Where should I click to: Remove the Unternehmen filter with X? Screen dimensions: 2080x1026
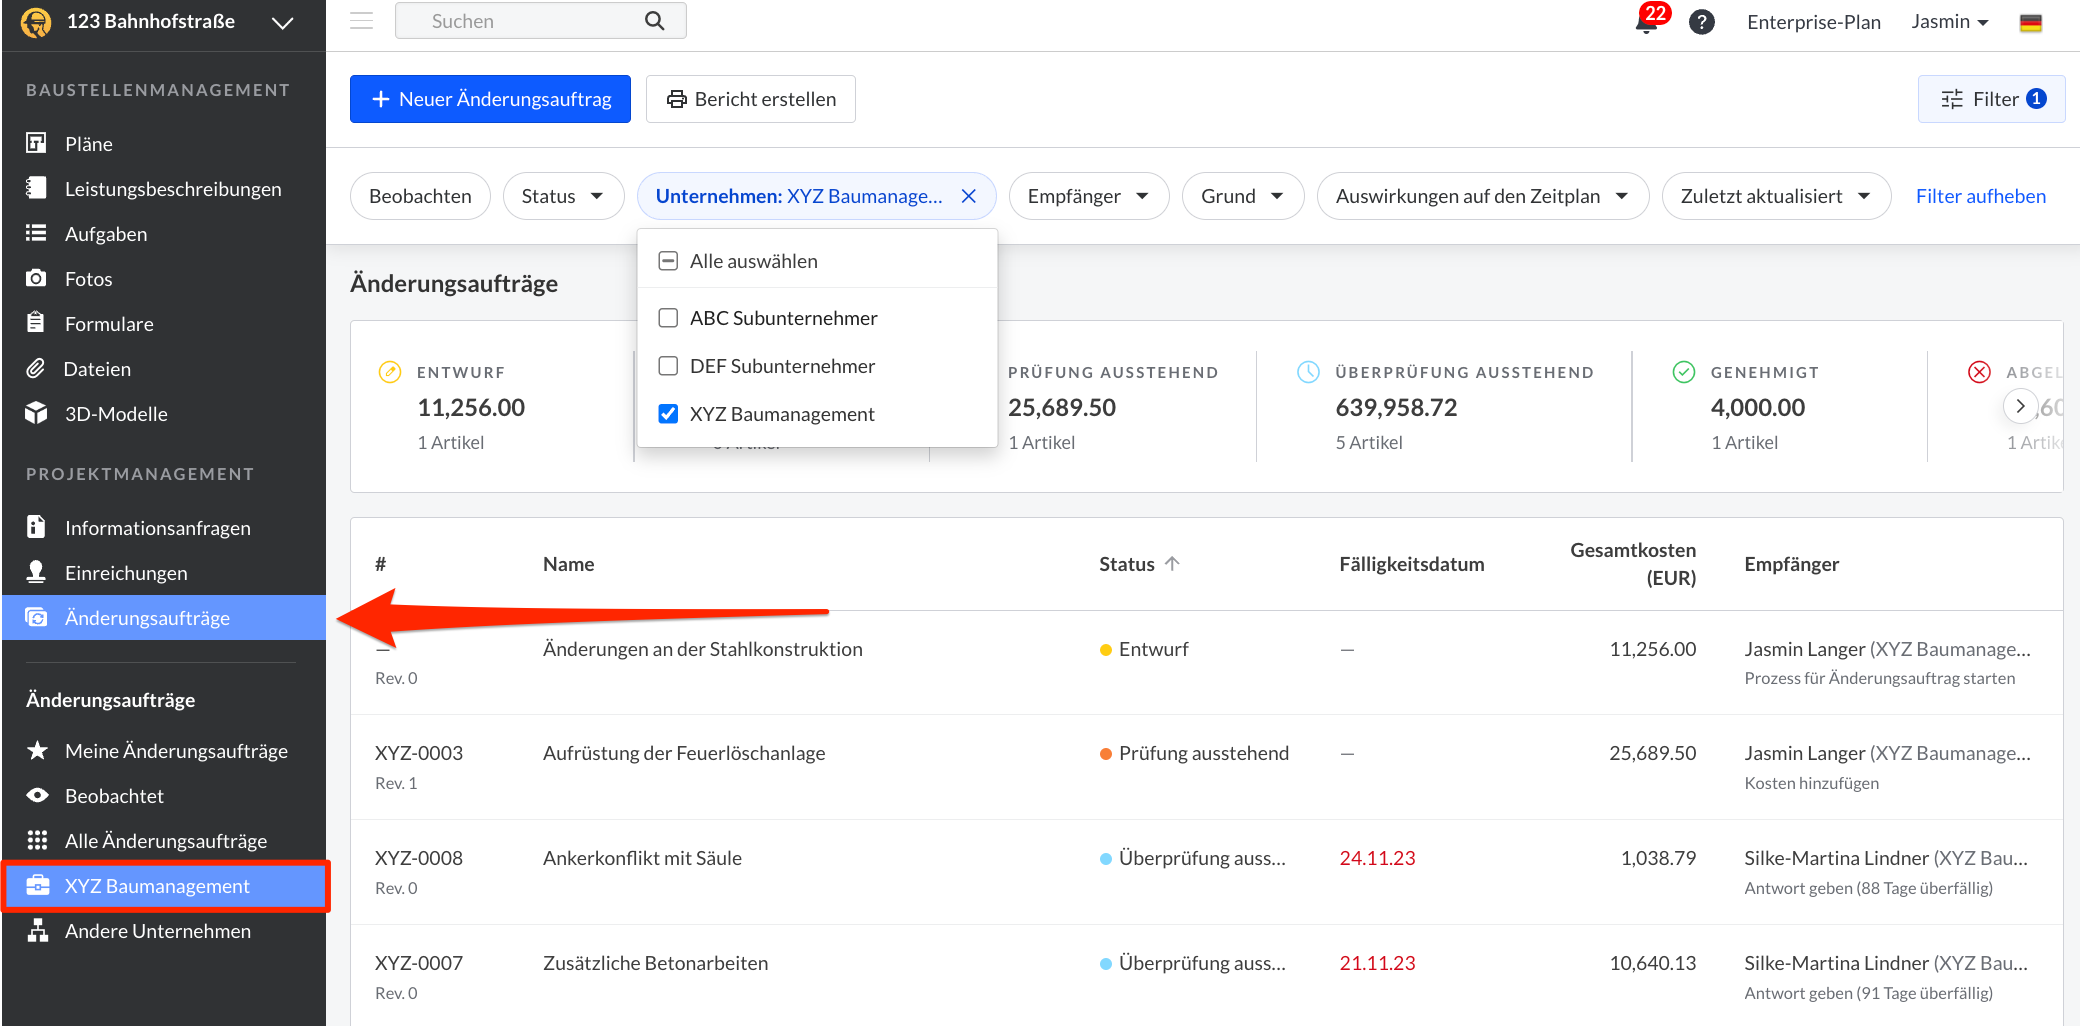pos(968,196)
